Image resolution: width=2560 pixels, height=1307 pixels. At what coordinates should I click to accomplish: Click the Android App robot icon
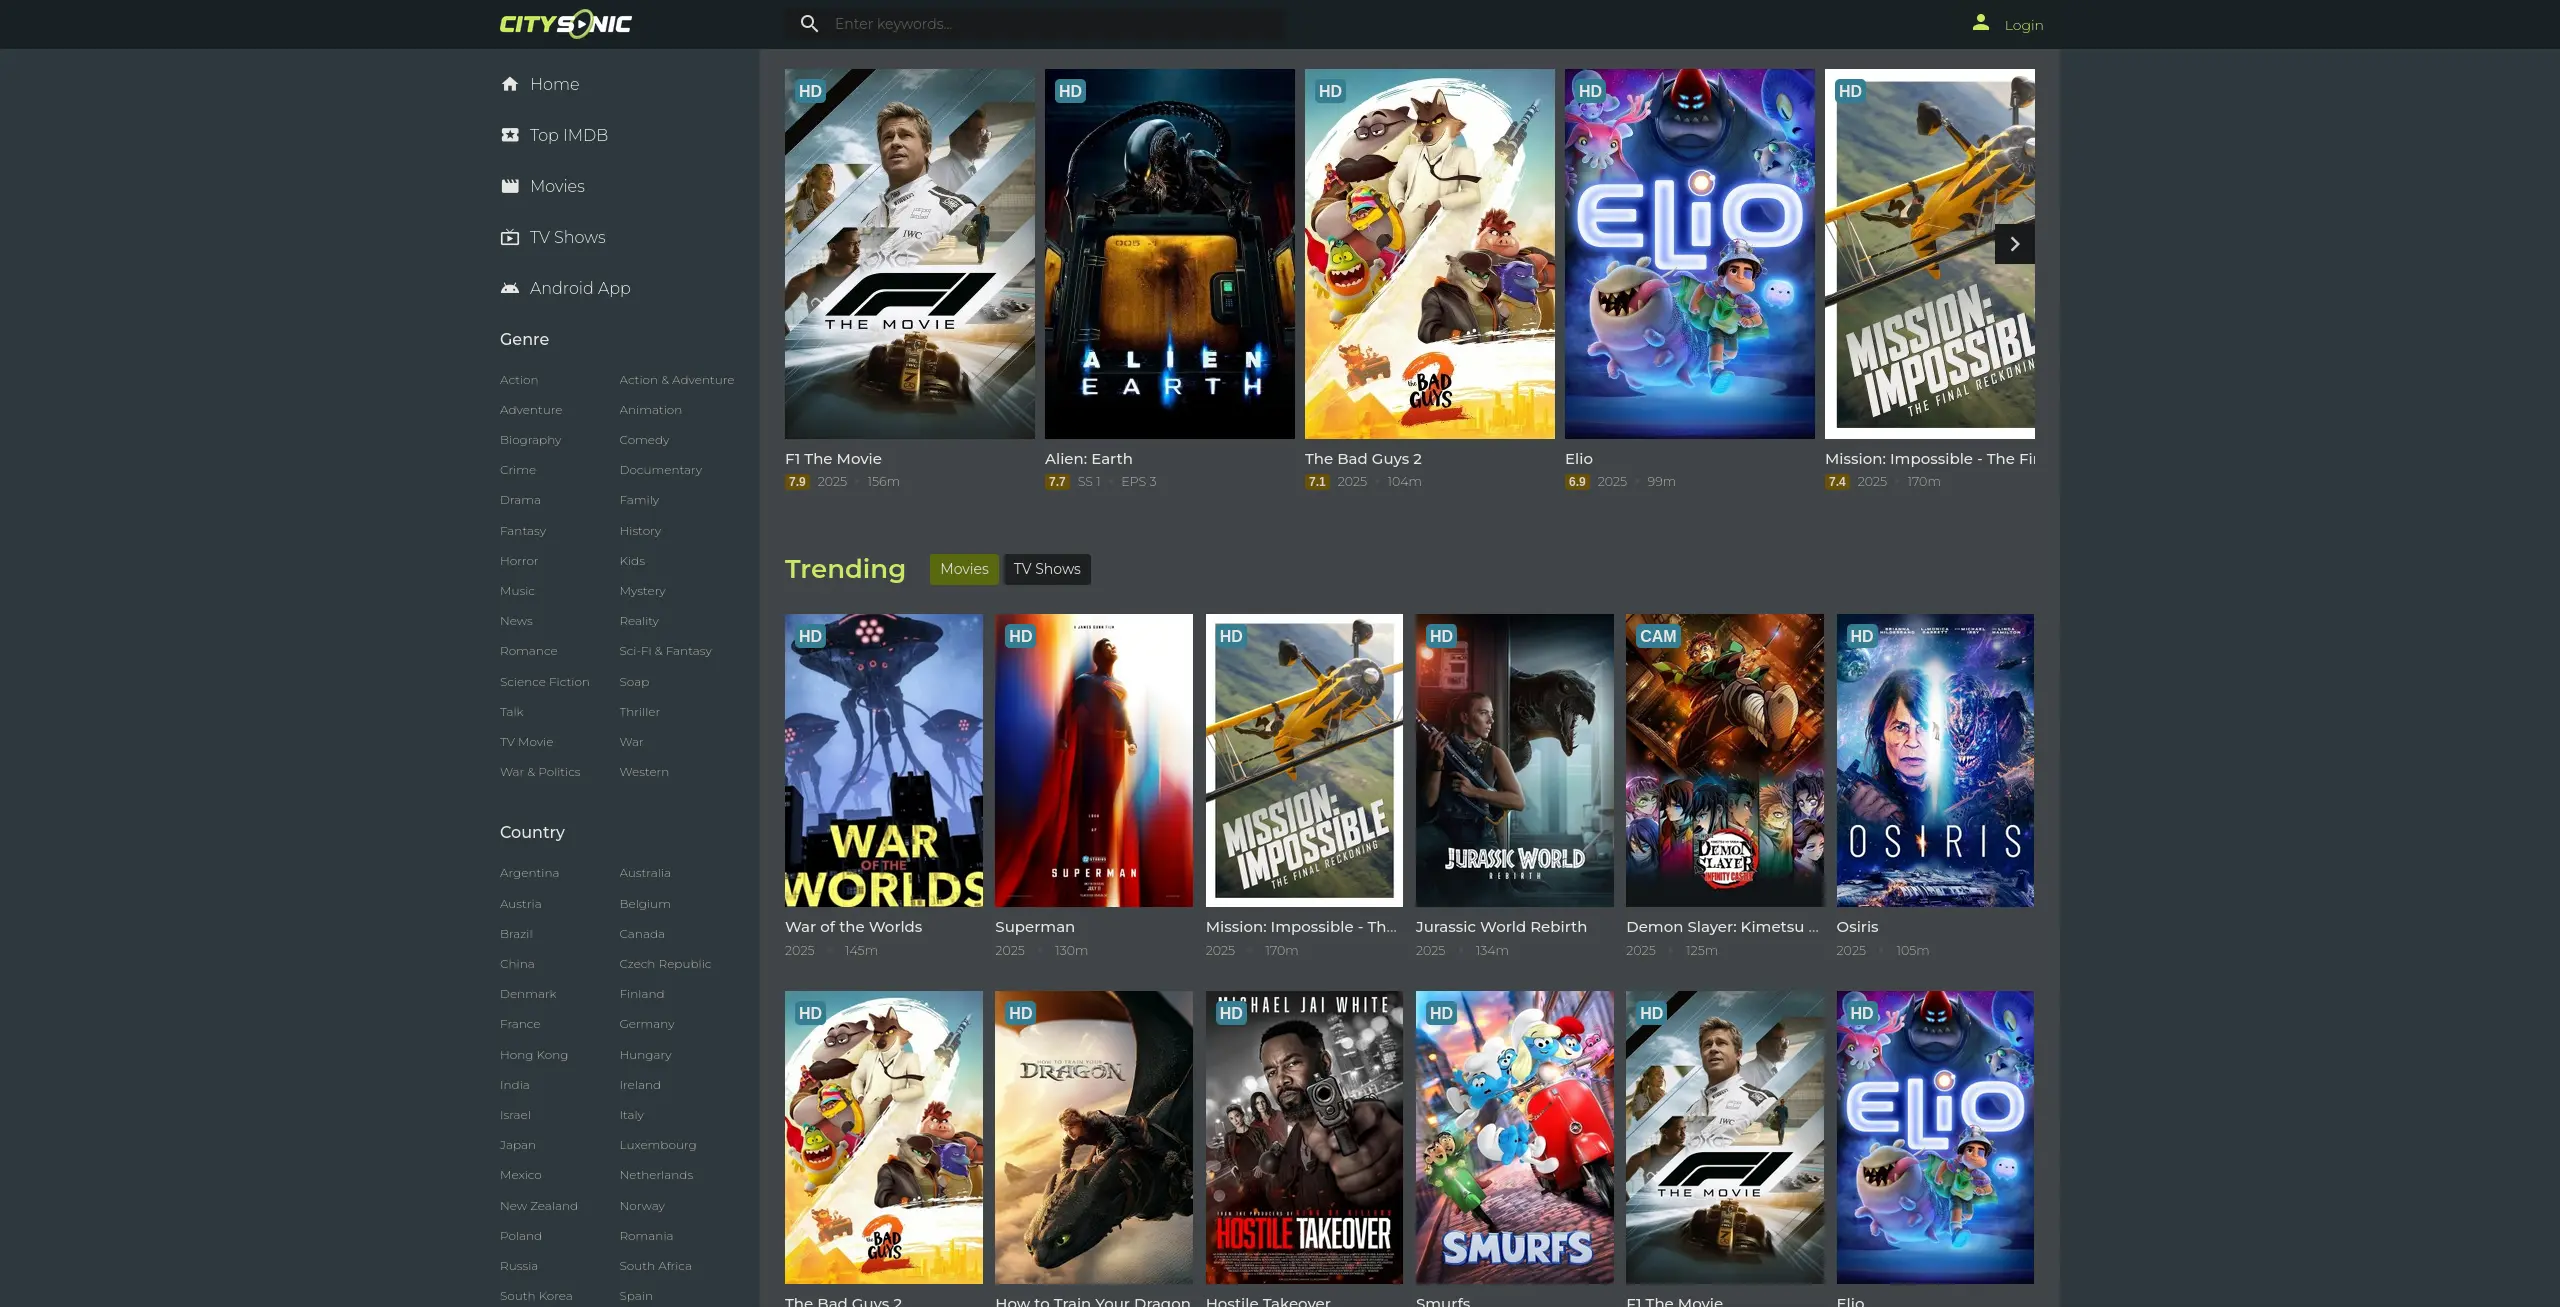[x=510, y=288]
